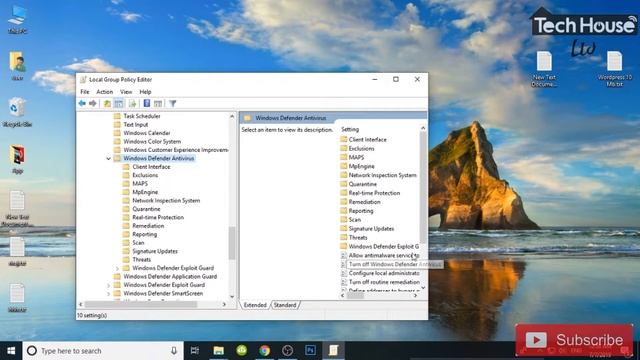Select Real-time Protection in the console tree
The width and height of the screenshot is (640, 360).
coord(158,217)
